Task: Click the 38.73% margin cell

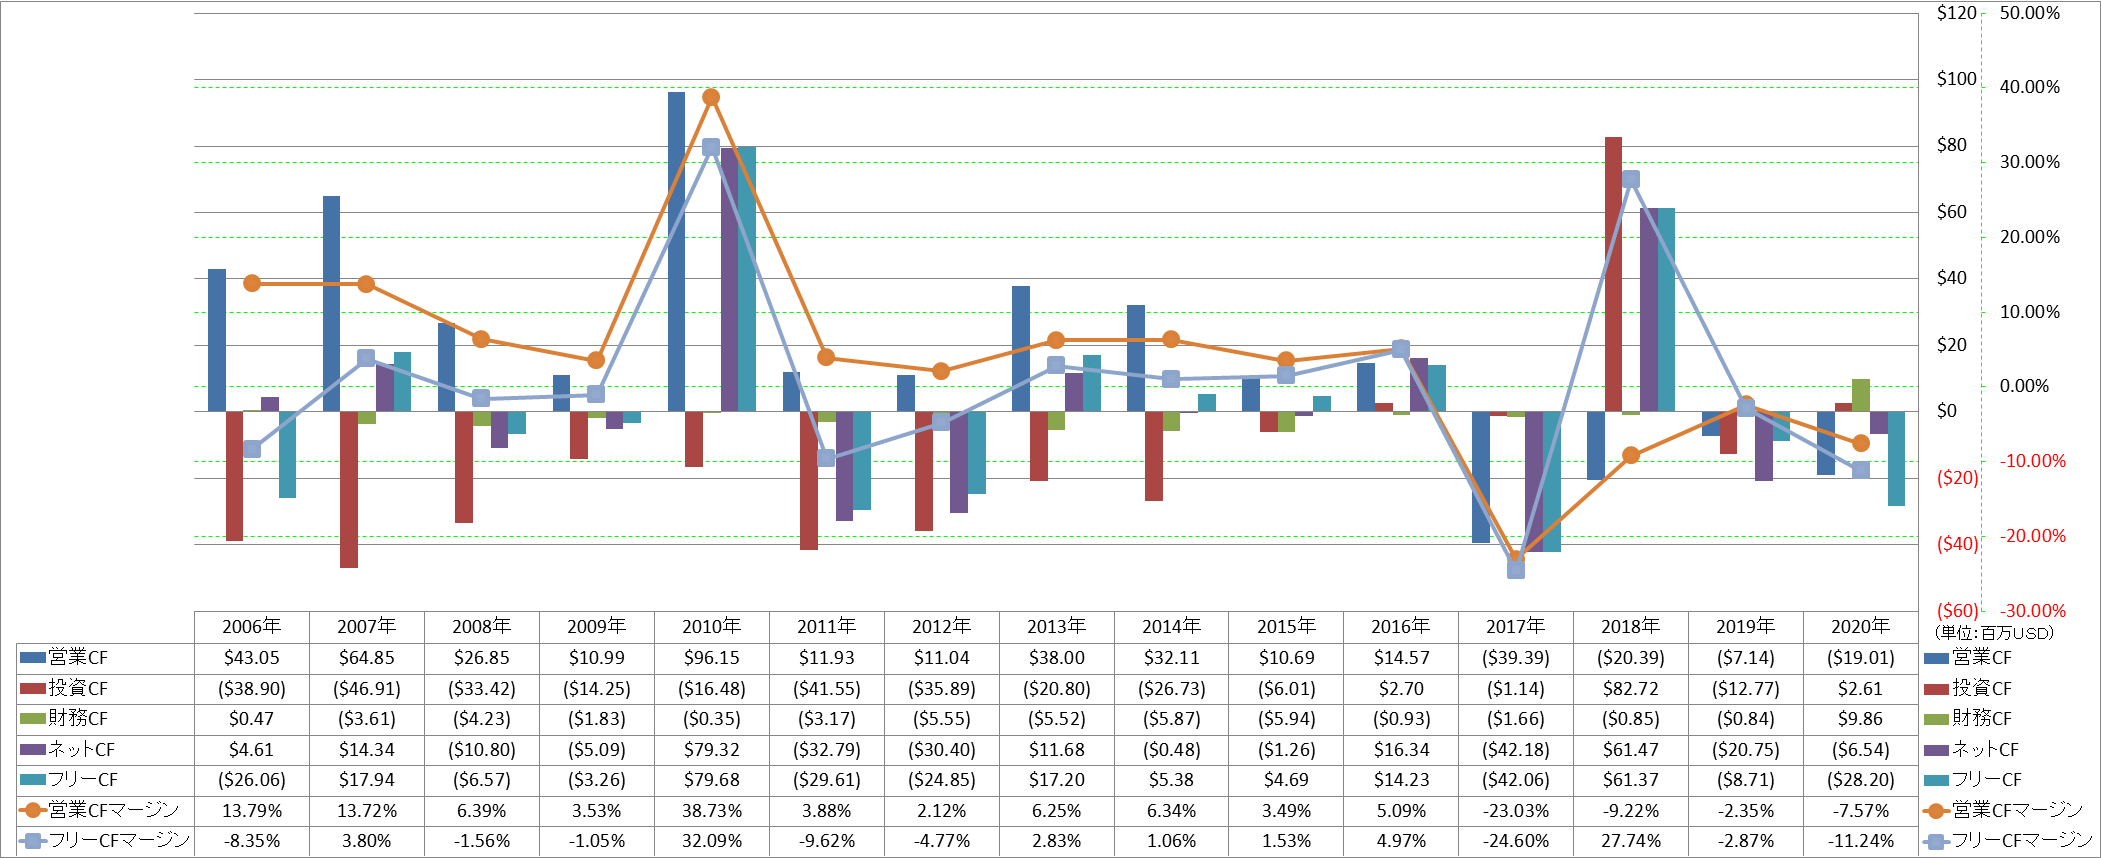Action: click(x=711, y=811)
